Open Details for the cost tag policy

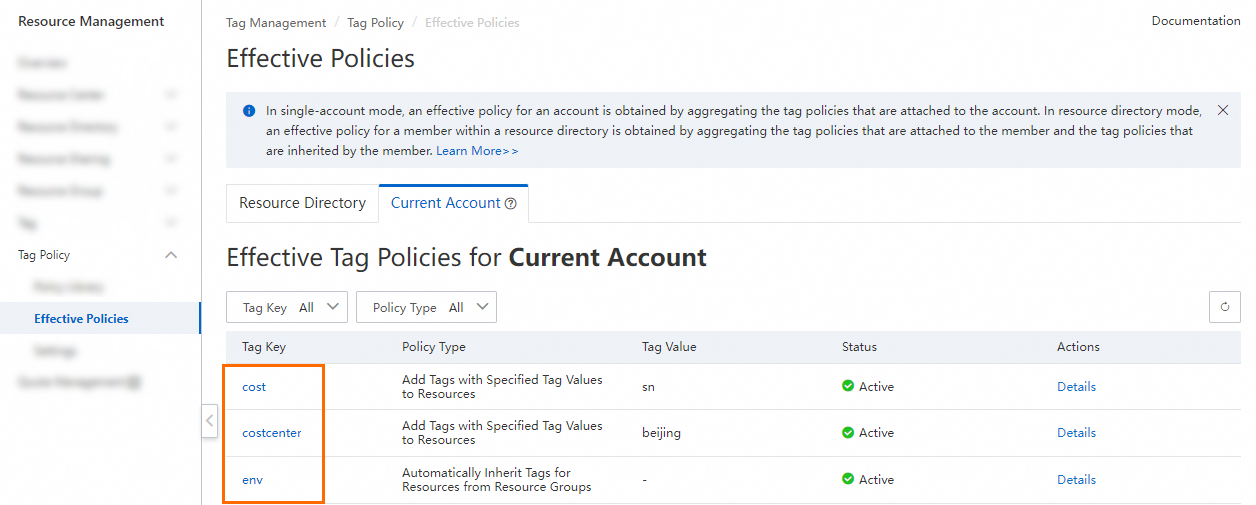[x=1076, y=387]
